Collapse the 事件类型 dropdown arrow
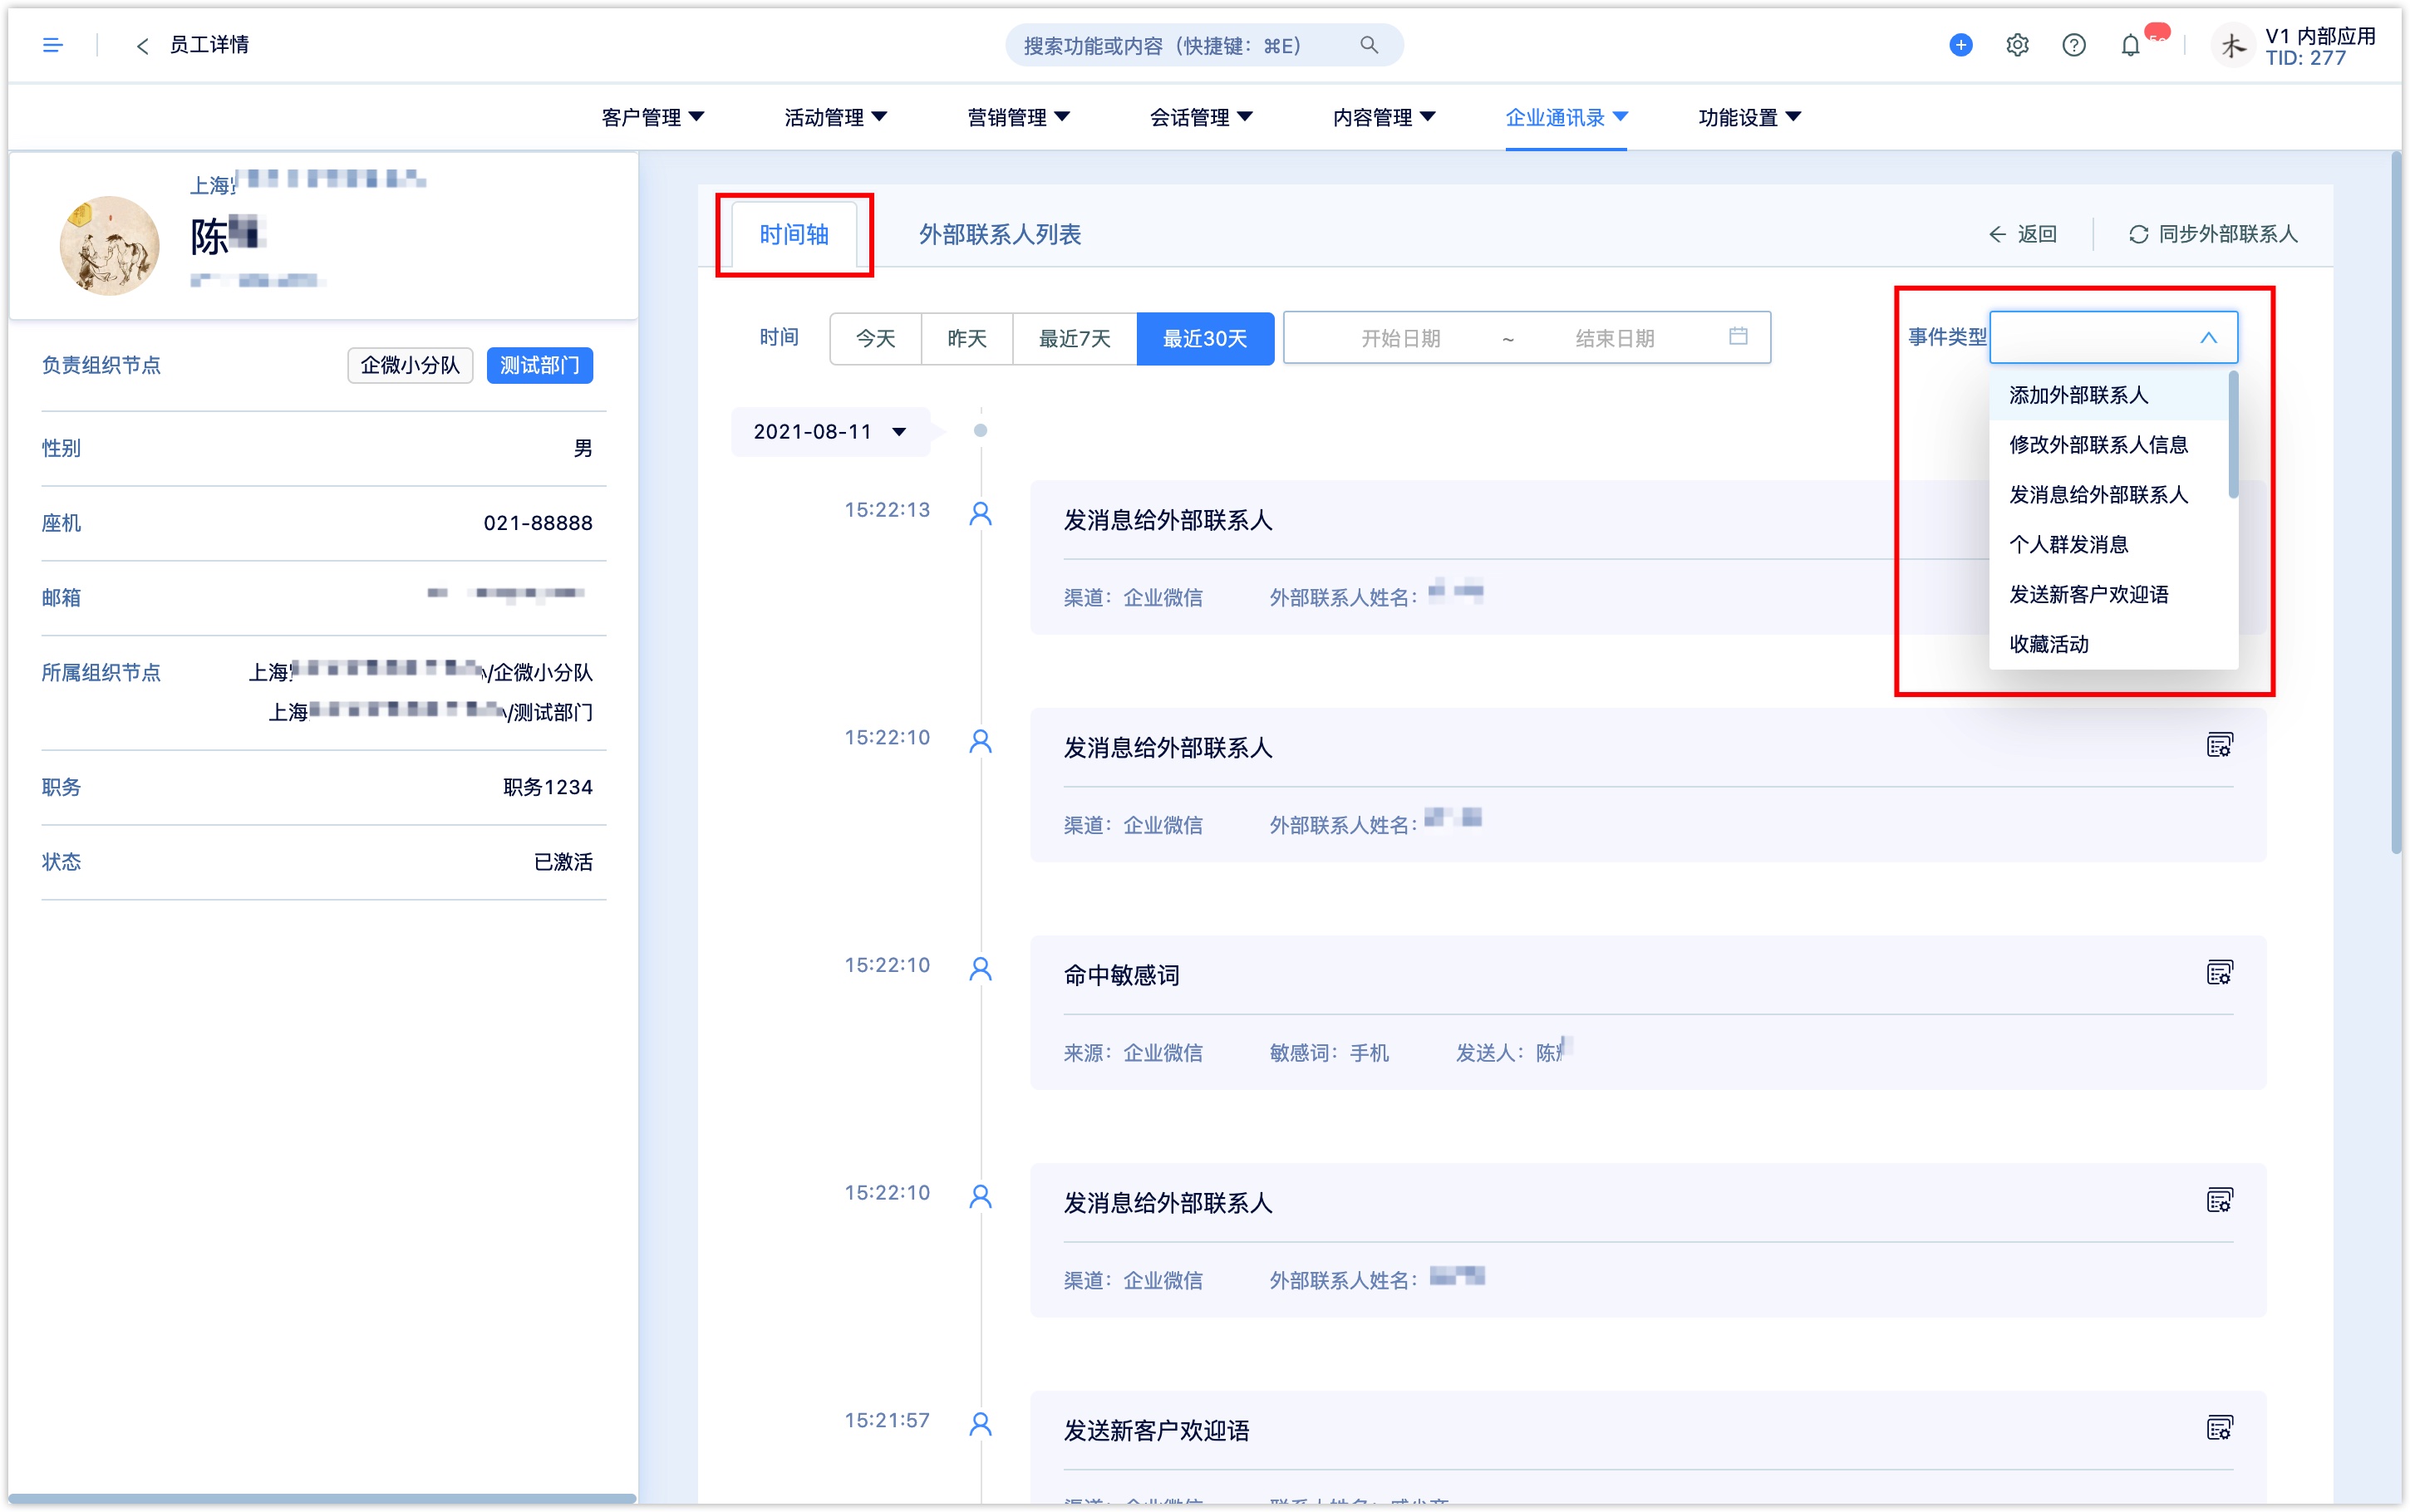Viewport: 2410px width, 1512px height. click(x=2208, y=337)
